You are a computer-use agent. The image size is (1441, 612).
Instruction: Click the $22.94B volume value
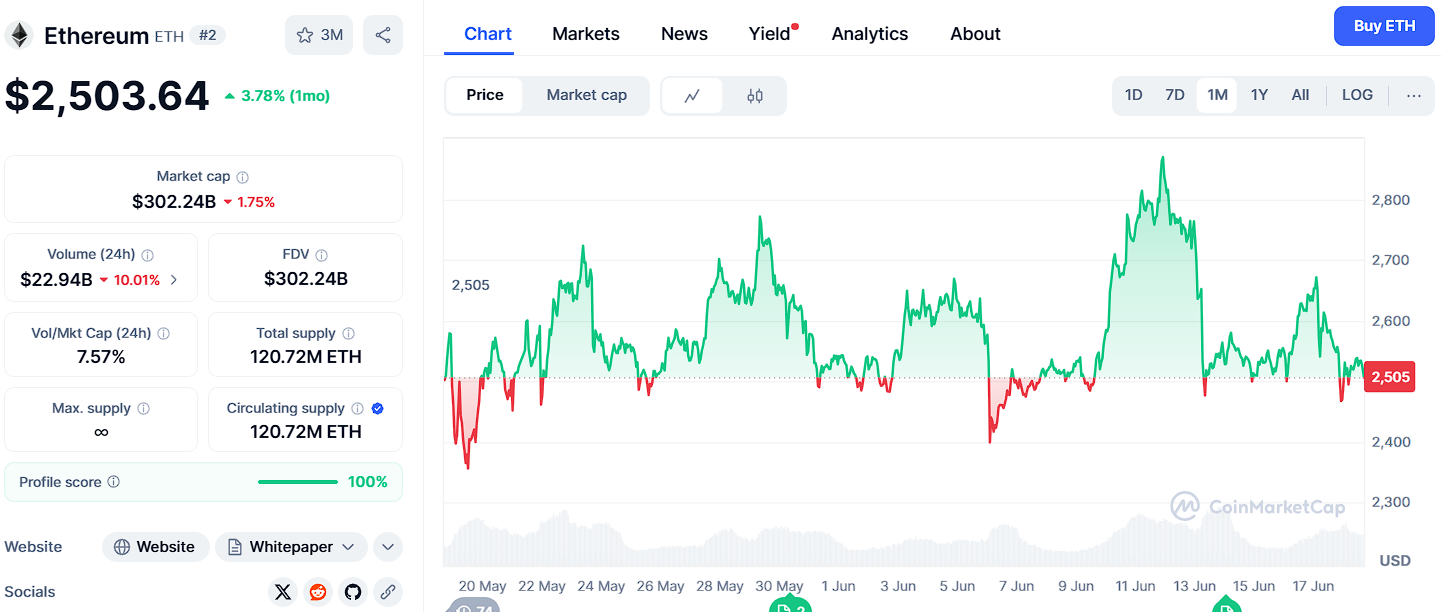56,280
